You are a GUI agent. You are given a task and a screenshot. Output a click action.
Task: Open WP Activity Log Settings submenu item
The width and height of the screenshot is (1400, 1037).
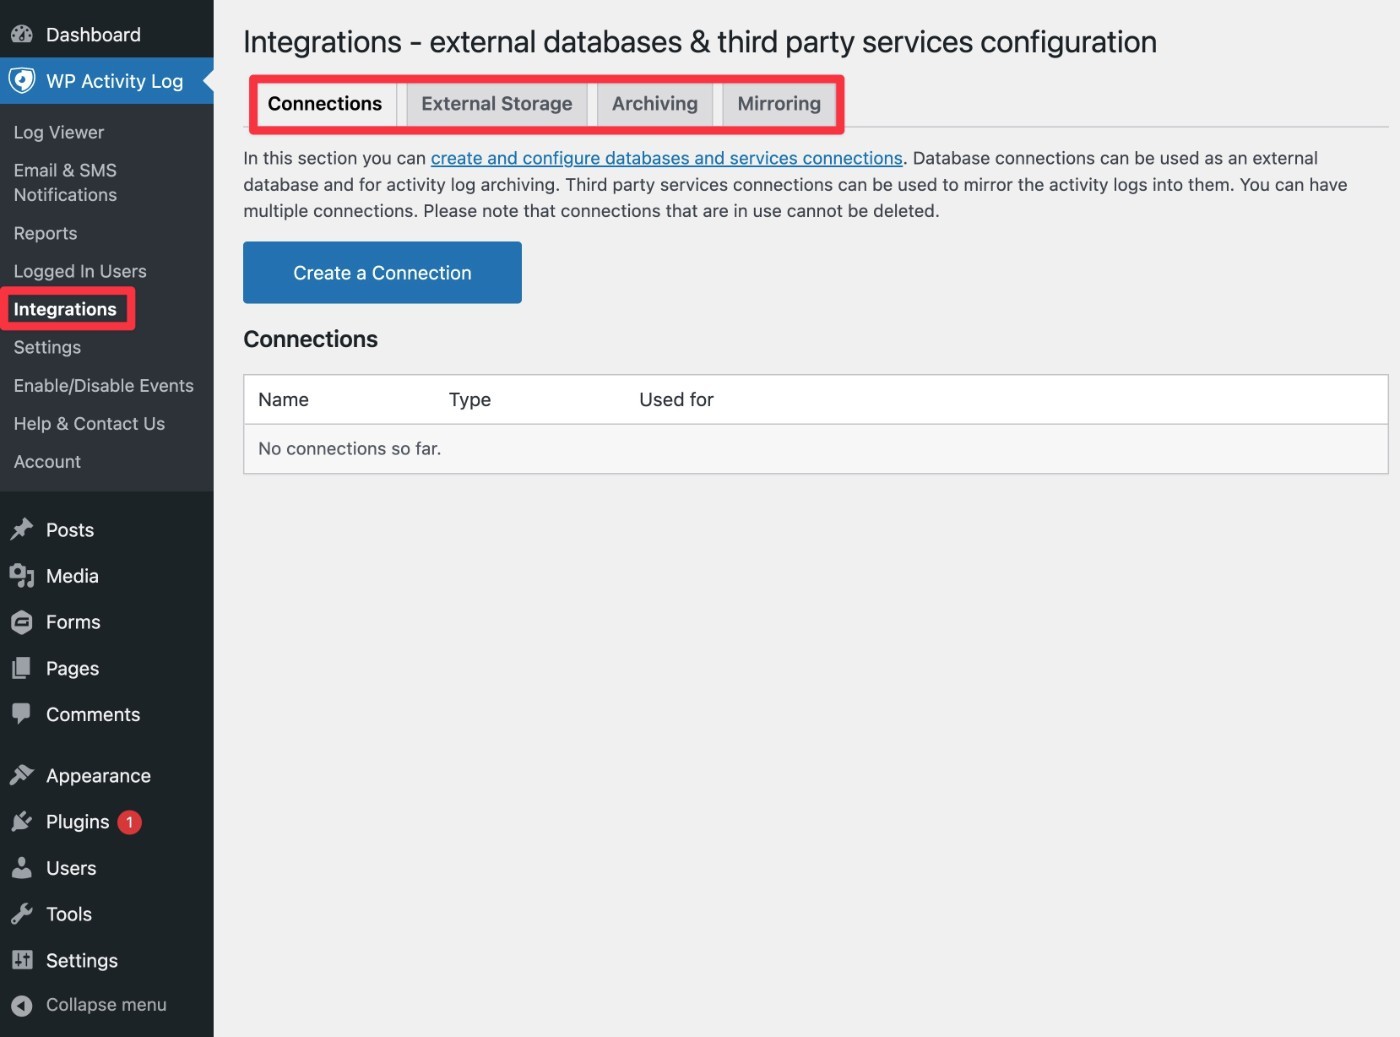click(x=47, y=347)
